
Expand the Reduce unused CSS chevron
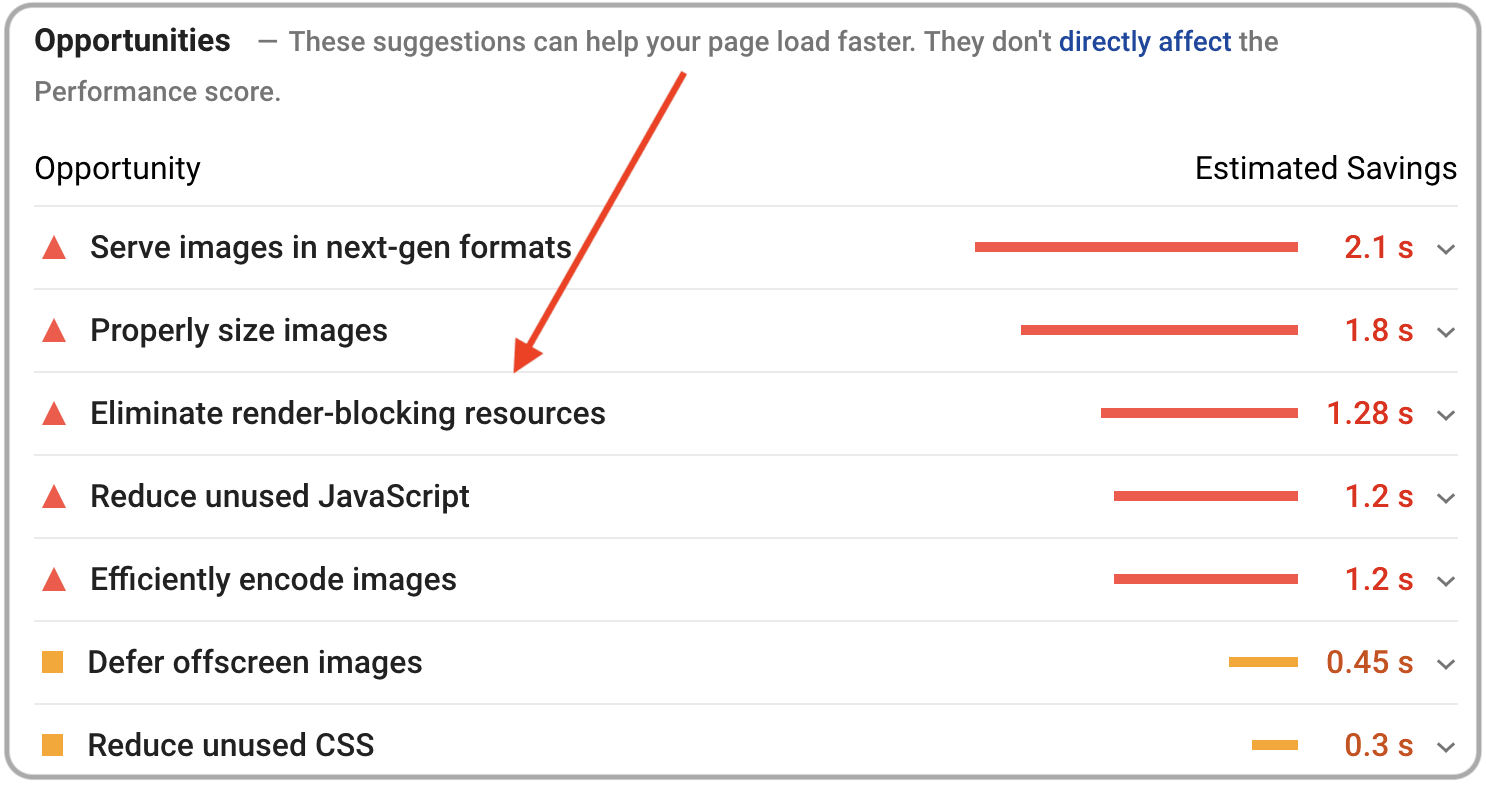point(1445,747)
